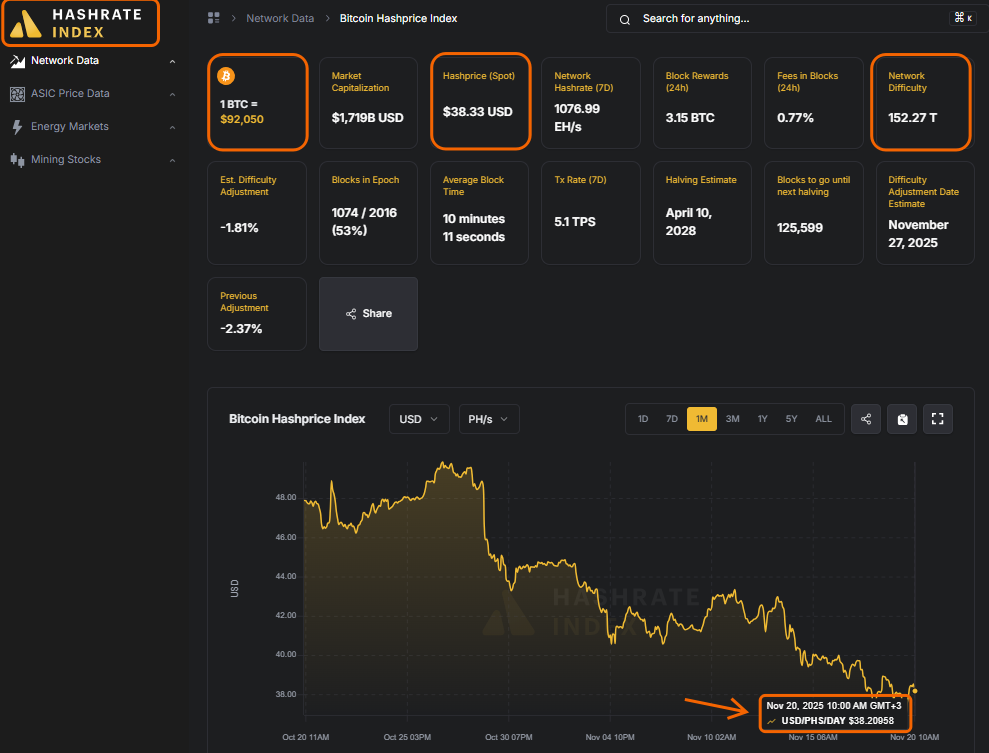This screenshot has height=753, width=989.
Task: Click the Mining Stocks candlestick icon
Action: click(18, 160)
